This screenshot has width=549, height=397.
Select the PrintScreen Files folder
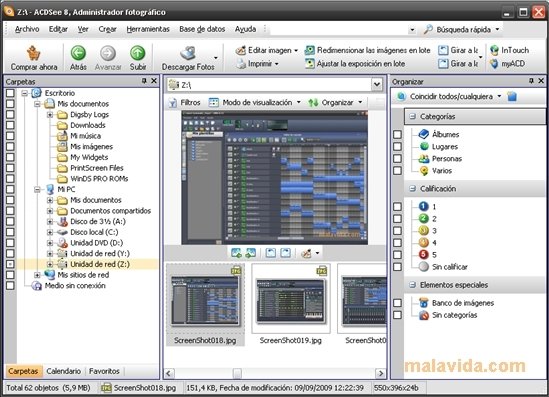coord(97,168)
